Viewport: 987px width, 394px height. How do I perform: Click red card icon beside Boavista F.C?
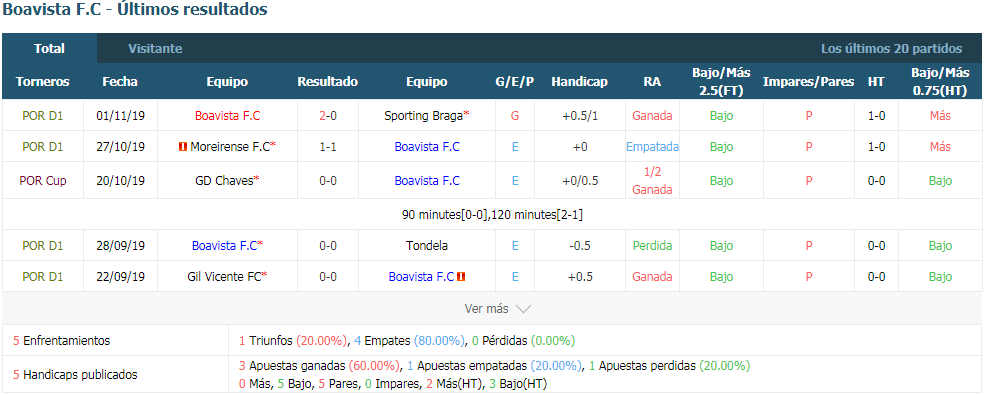(x=461, y=276)
